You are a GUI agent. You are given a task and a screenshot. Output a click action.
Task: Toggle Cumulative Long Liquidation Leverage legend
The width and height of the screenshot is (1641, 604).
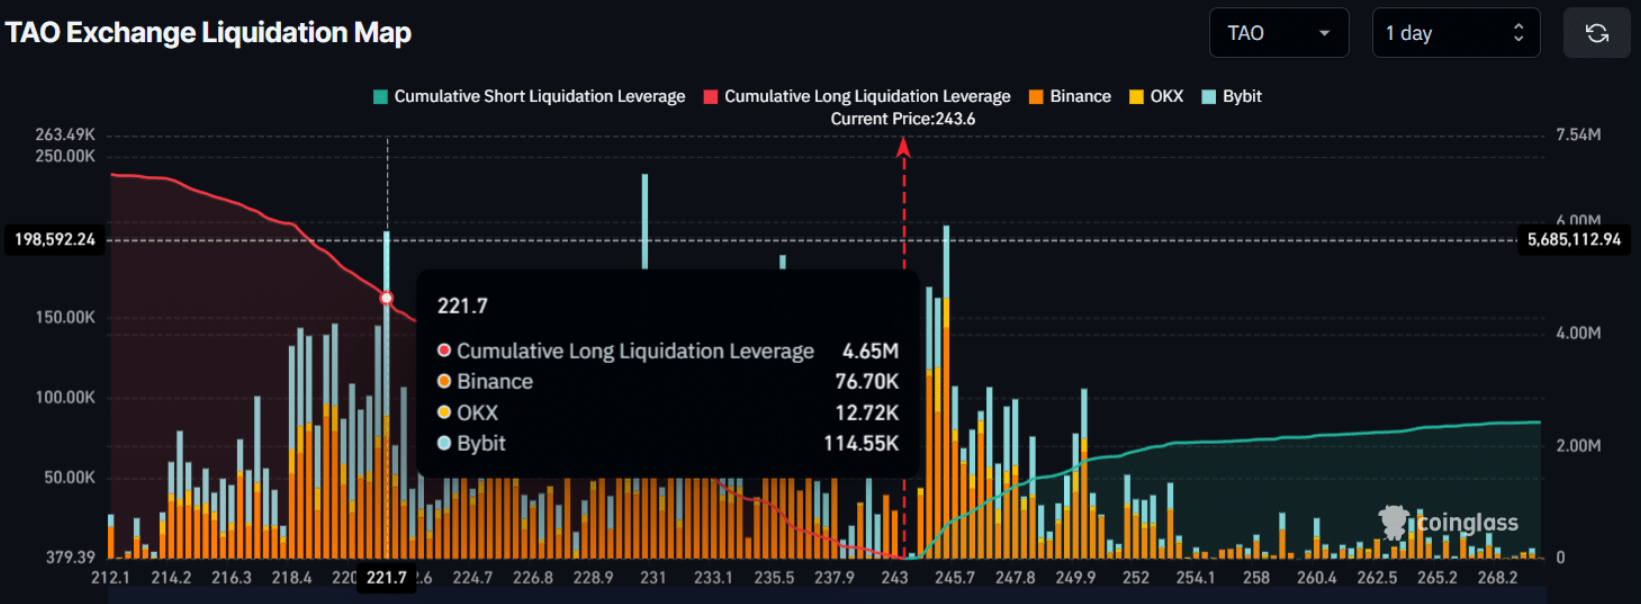tap(857, 96)
